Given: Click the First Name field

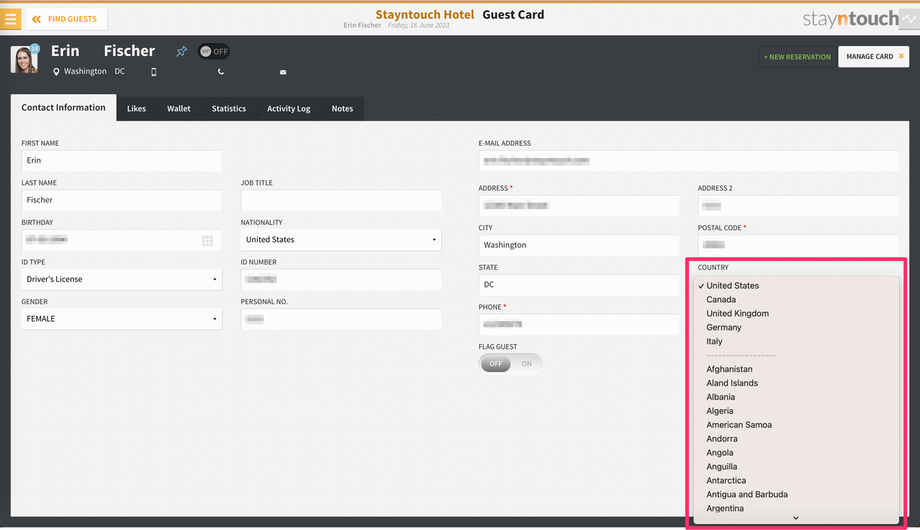Looking at the screenshot, I should pos(121,160).
